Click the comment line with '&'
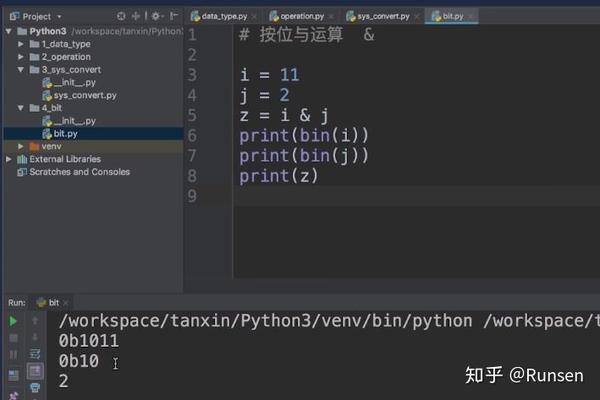This screenshot has width=600, height=400. 307,34
